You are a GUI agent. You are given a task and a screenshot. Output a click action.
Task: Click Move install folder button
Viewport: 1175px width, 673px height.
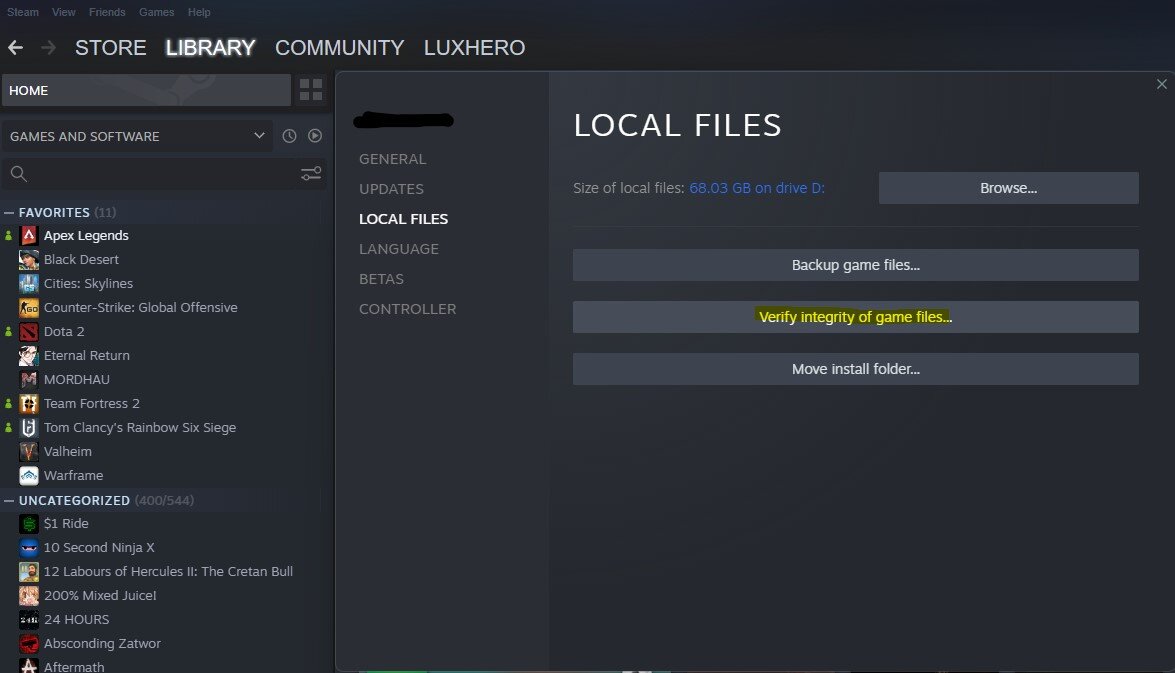[x=855, y=369]
